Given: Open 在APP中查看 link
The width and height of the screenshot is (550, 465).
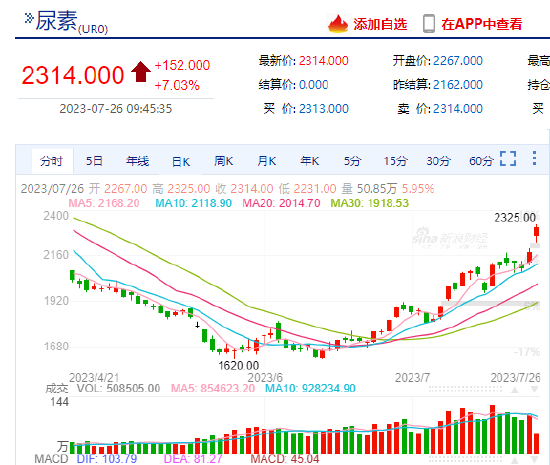Looking at the screenshot, I should [482, 24].
